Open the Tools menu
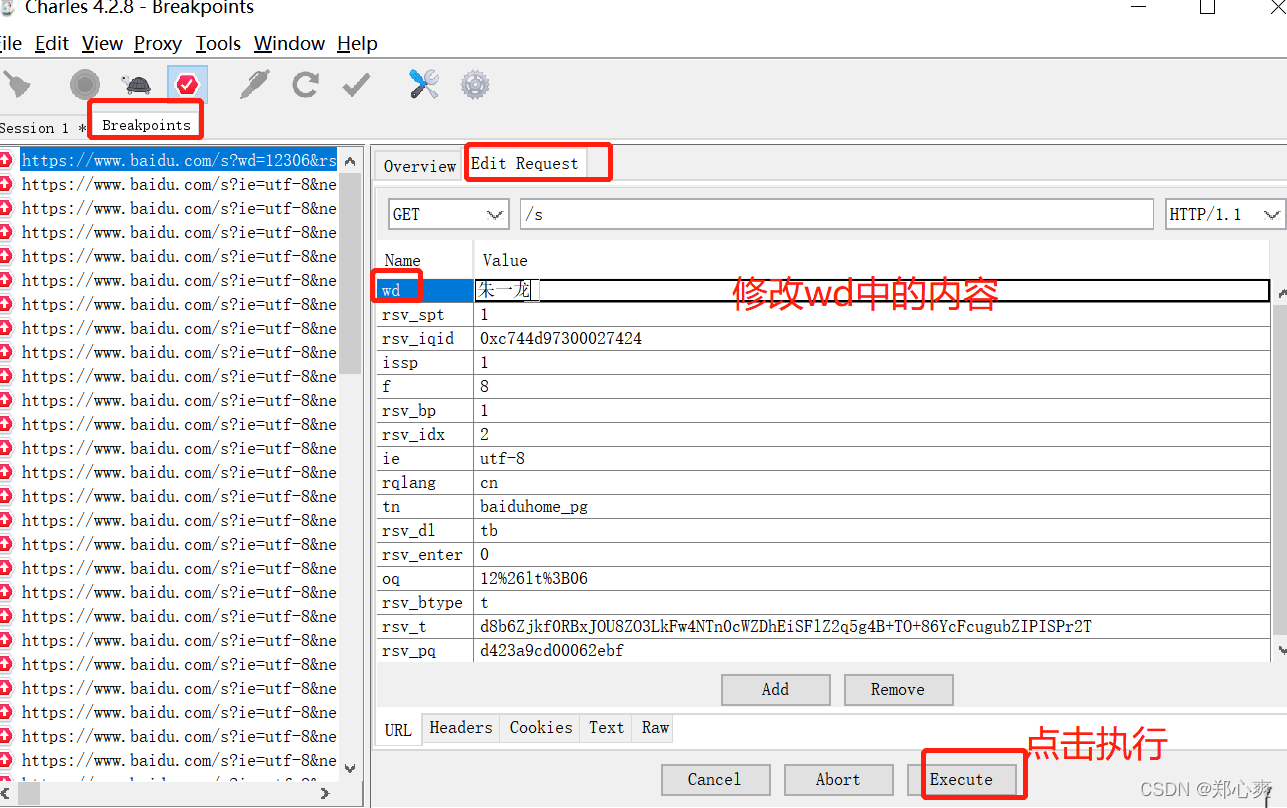1287x808 pixels. click(218, 43)
